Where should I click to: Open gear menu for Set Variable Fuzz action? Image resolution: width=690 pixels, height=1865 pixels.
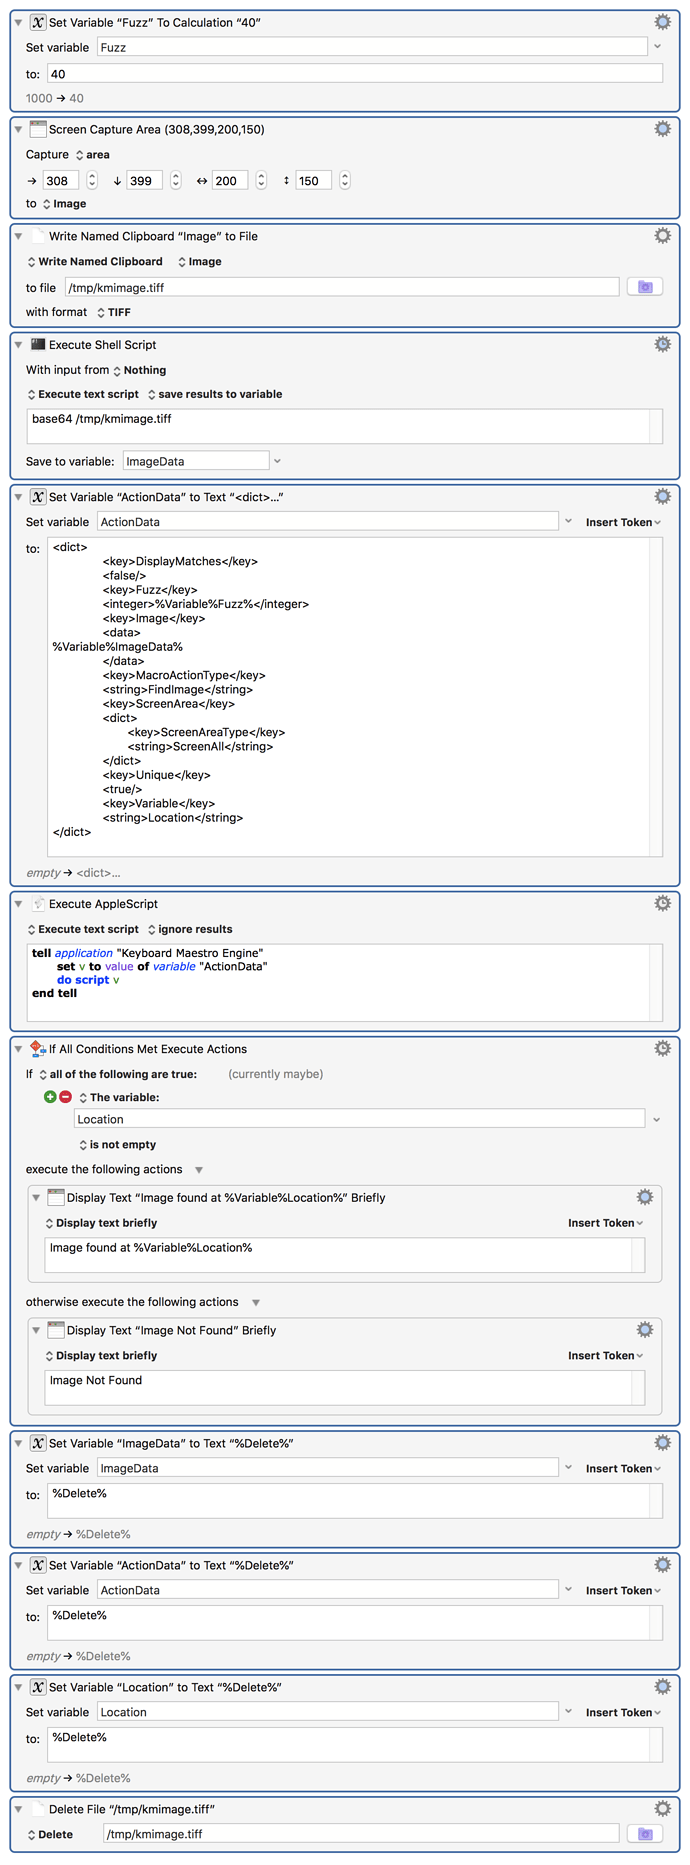pyautogui.click(x=662, y=22)
